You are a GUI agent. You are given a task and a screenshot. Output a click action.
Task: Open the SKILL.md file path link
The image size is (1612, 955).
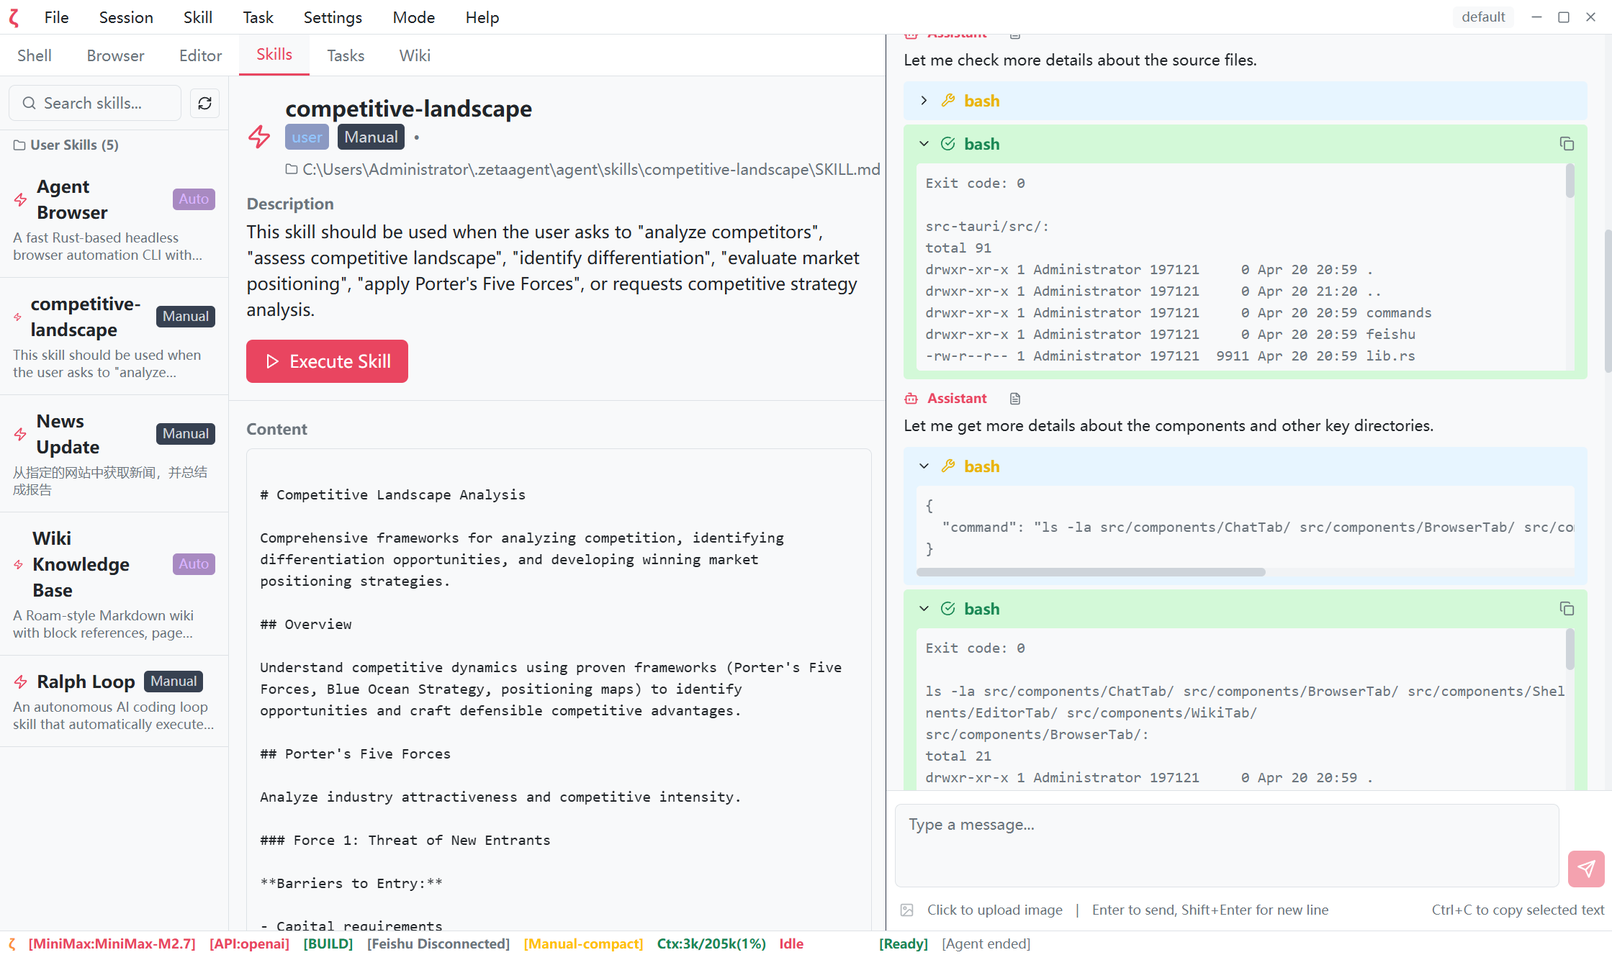click(590, 170)
